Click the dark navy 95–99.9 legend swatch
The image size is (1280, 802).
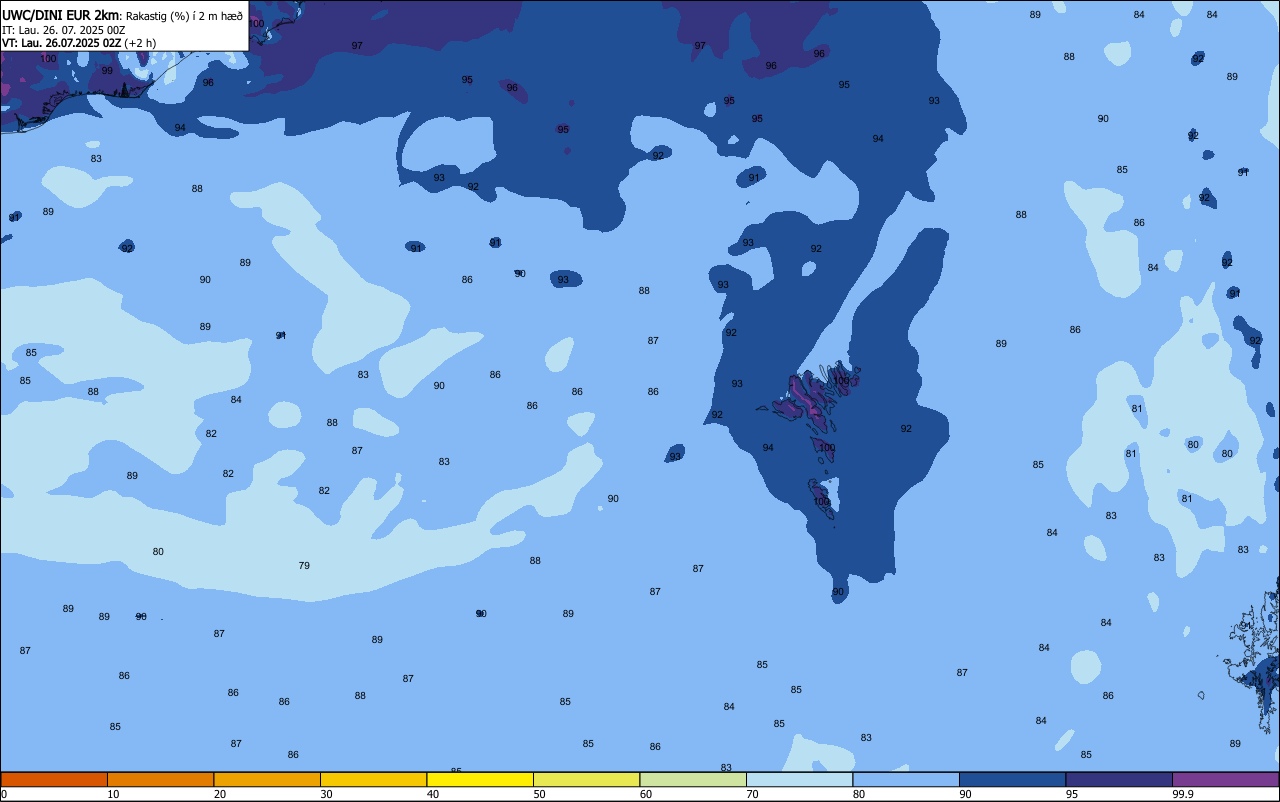coord(1119,779)
